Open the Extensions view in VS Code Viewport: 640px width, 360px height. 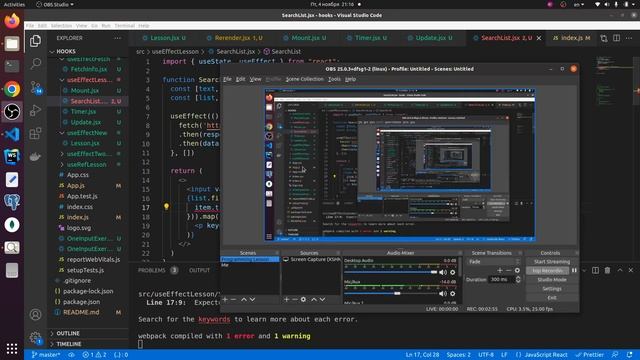36,133
